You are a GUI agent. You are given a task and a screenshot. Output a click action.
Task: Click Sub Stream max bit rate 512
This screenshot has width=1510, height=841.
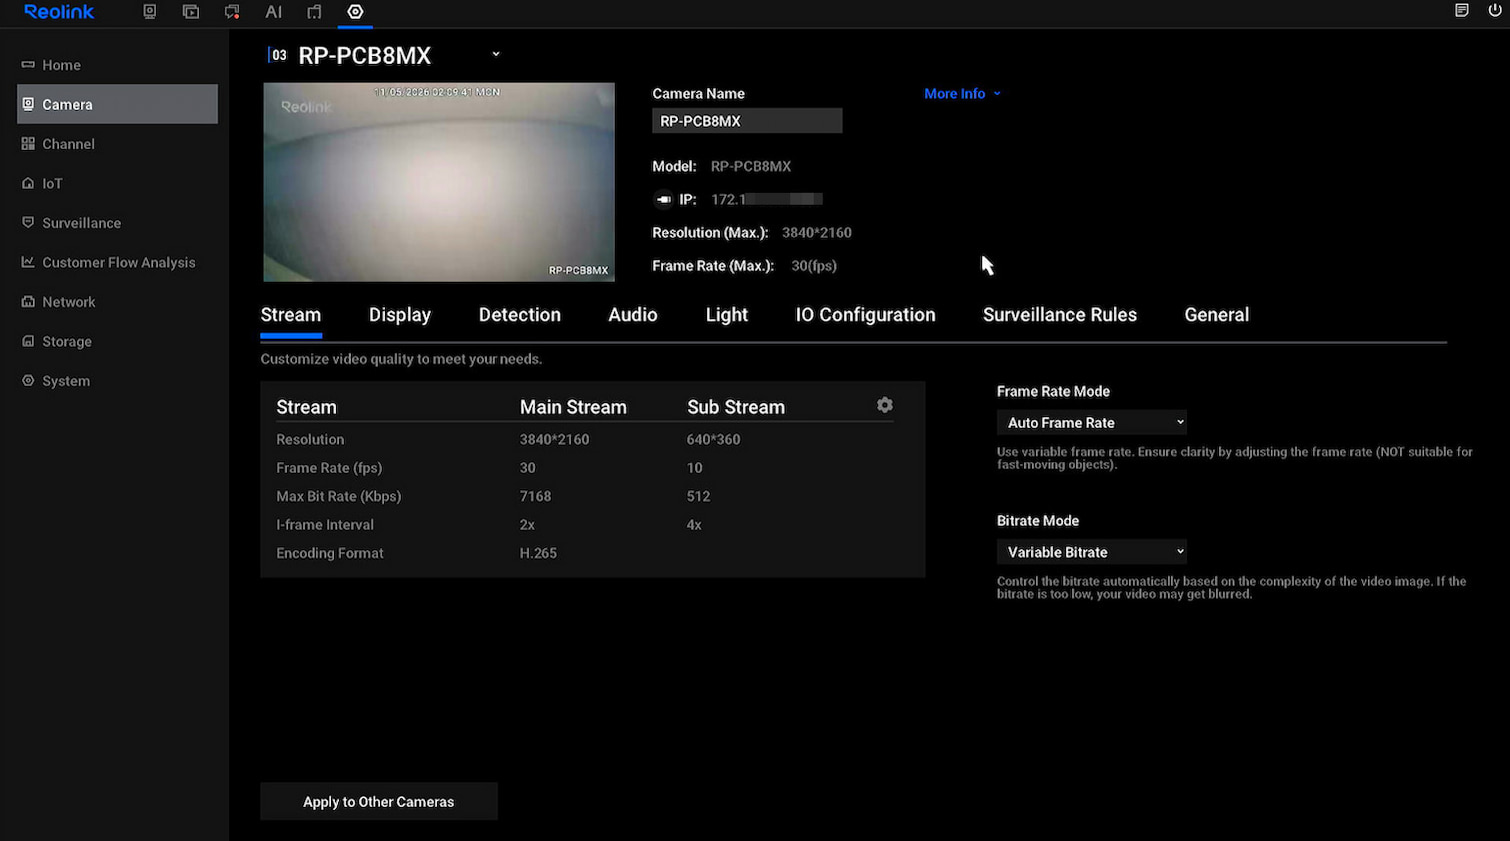pos(698,496)
